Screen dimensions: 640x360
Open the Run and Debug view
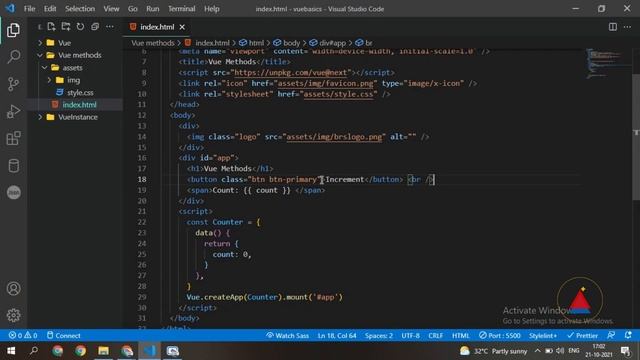(x=13, y=111)
